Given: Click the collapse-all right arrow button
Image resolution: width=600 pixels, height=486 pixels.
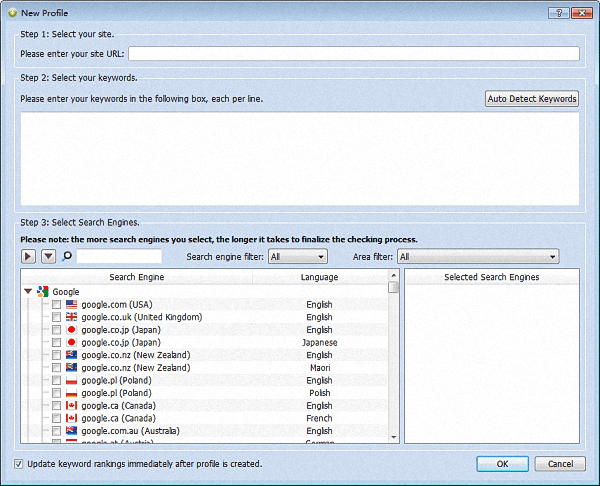Looking at the screenshot, I should pyautogui.click(x=28, y=257).
